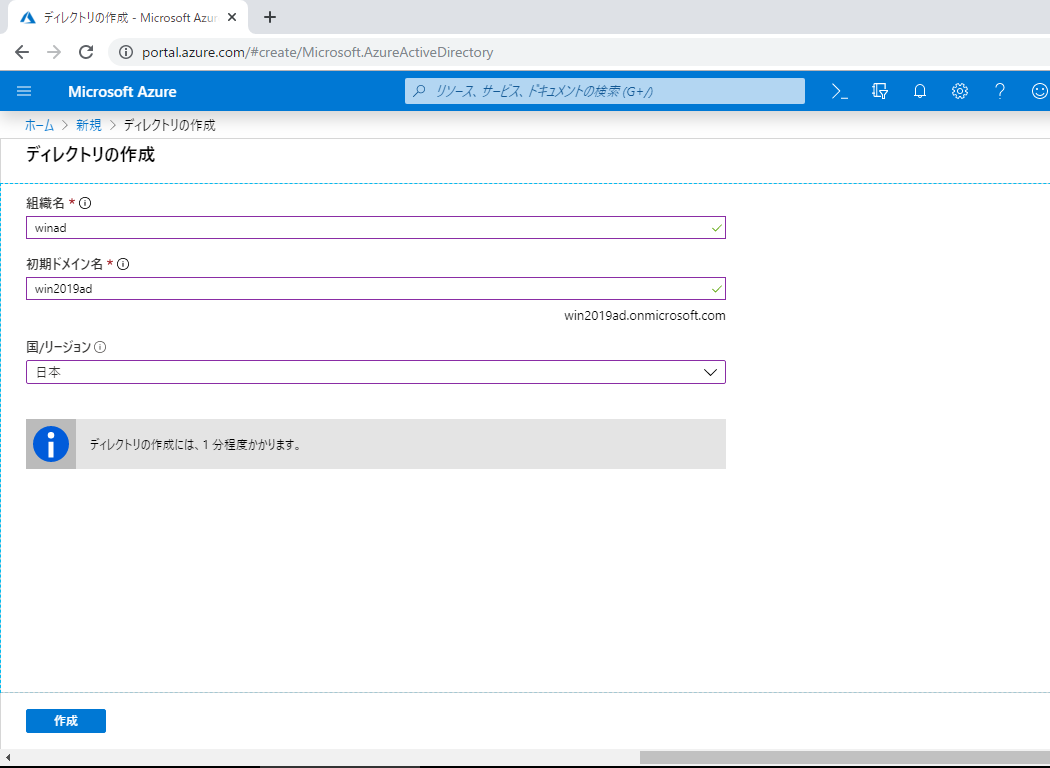Focus the 組織名 input field
Image resolution: width=1050 pixels, height=768 pixels.
pyautogui.click(x=376, y=228)
